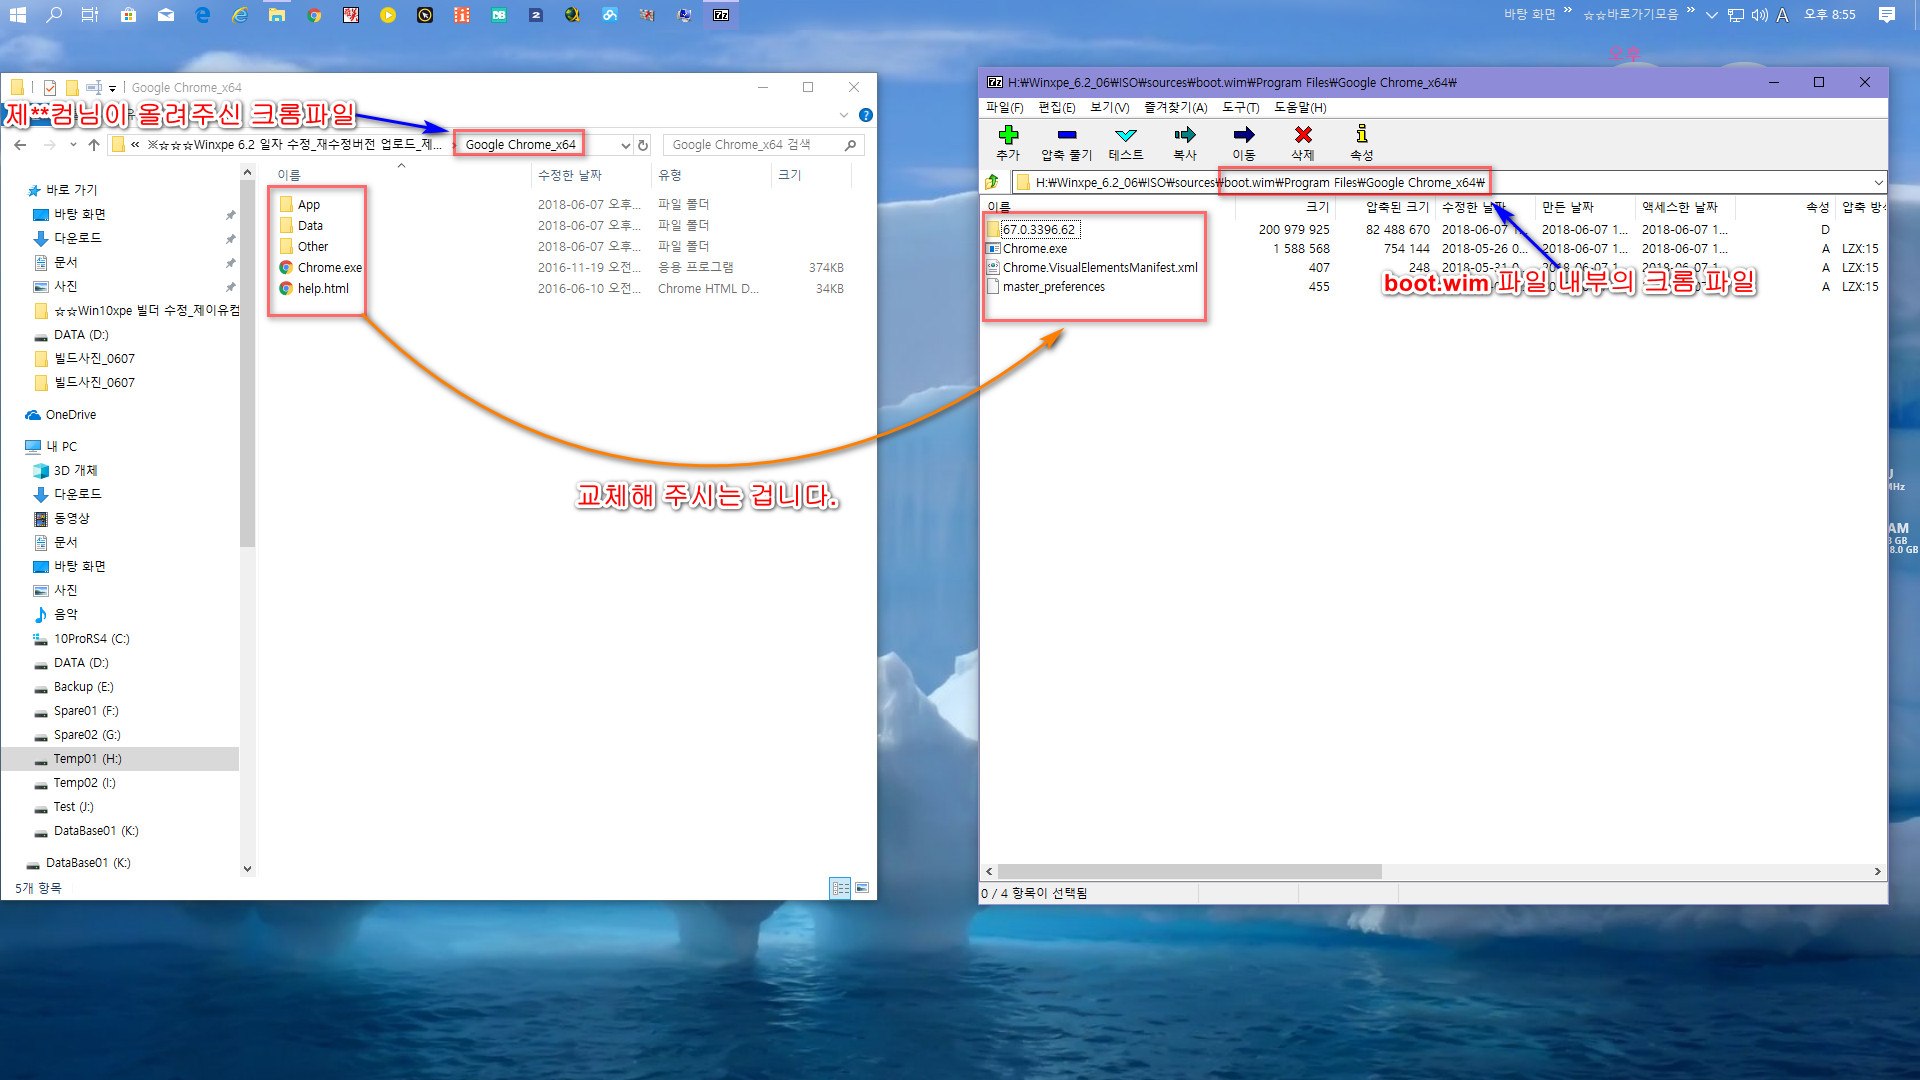Select 10ProRS4 (C:) drive in navigation pane
Image resolution: width=1920 pixels, height=1080 pixels.
[91, 638]
